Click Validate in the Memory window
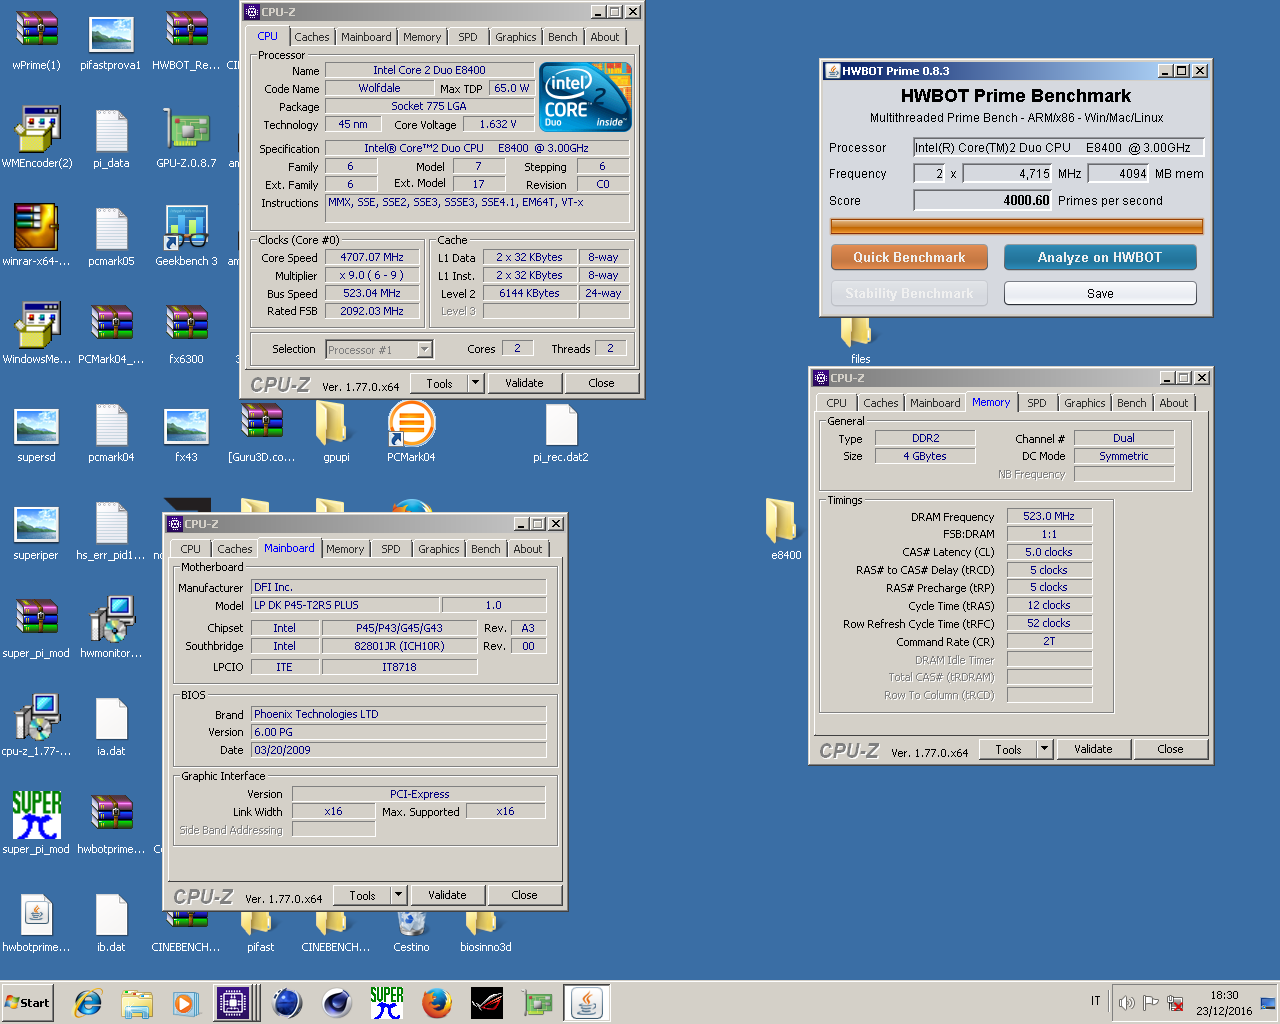 (x=1093, y=749)
